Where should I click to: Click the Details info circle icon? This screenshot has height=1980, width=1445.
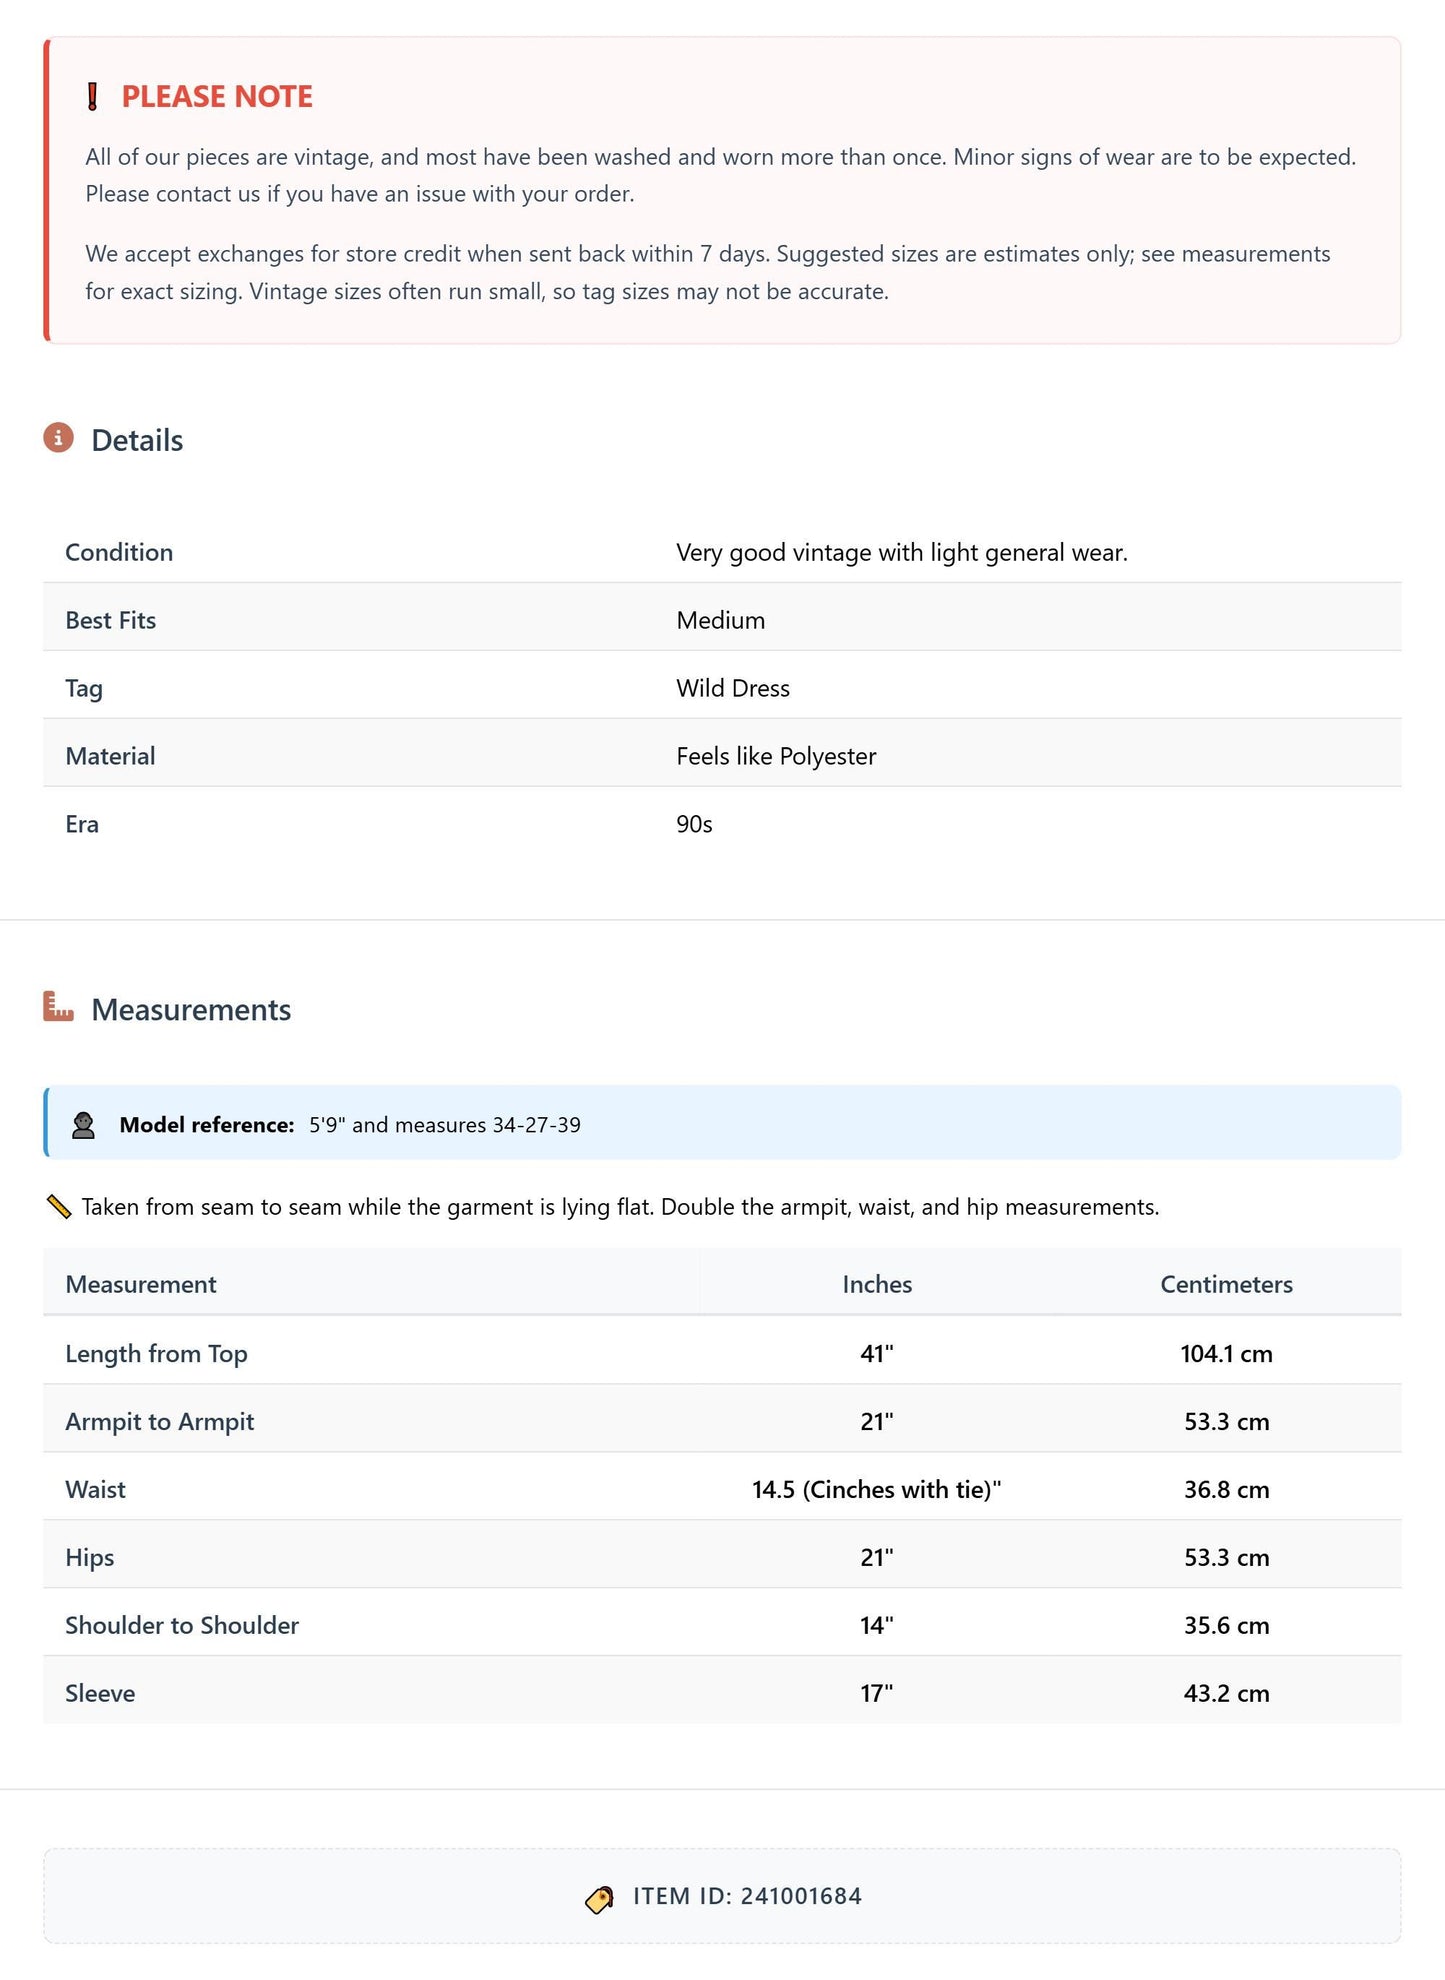tap(58, 438)
